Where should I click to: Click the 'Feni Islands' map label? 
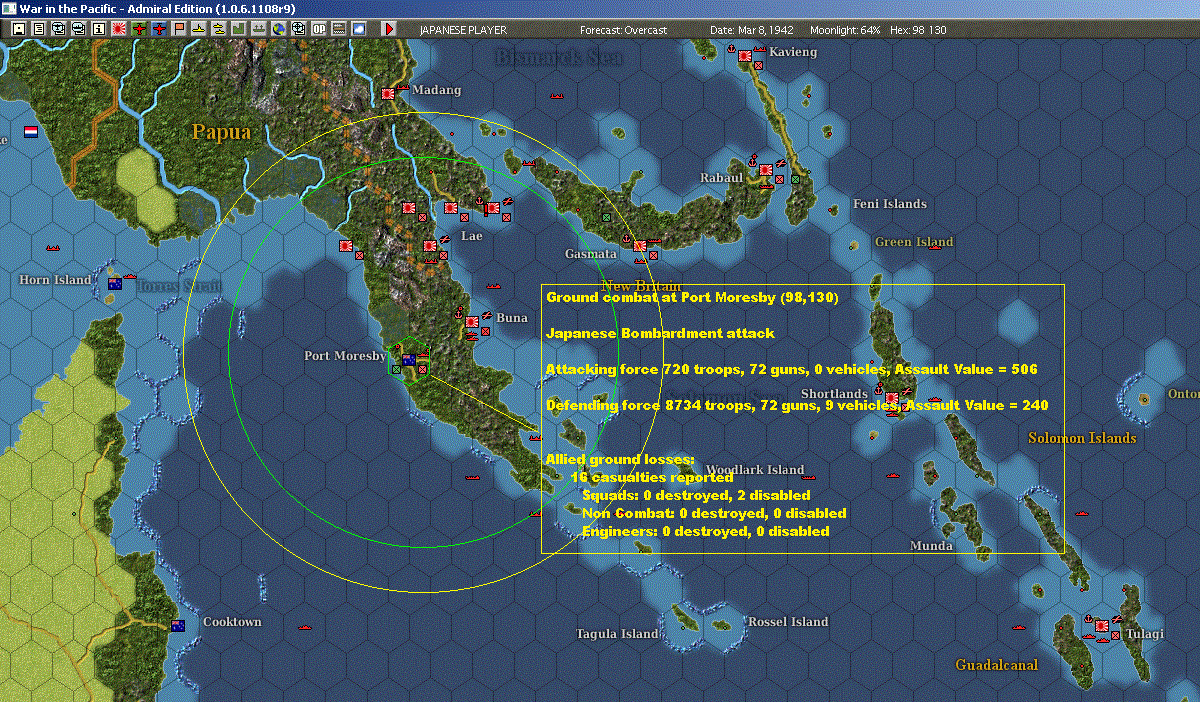(890, 204)
